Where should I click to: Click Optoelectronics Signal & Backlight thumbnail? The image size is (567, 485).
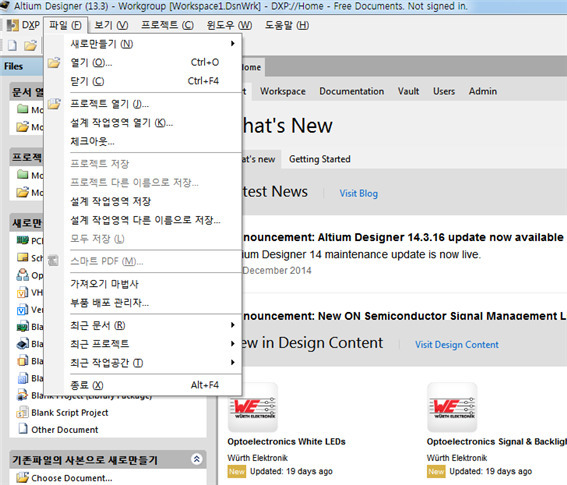[x=452, y=407]
